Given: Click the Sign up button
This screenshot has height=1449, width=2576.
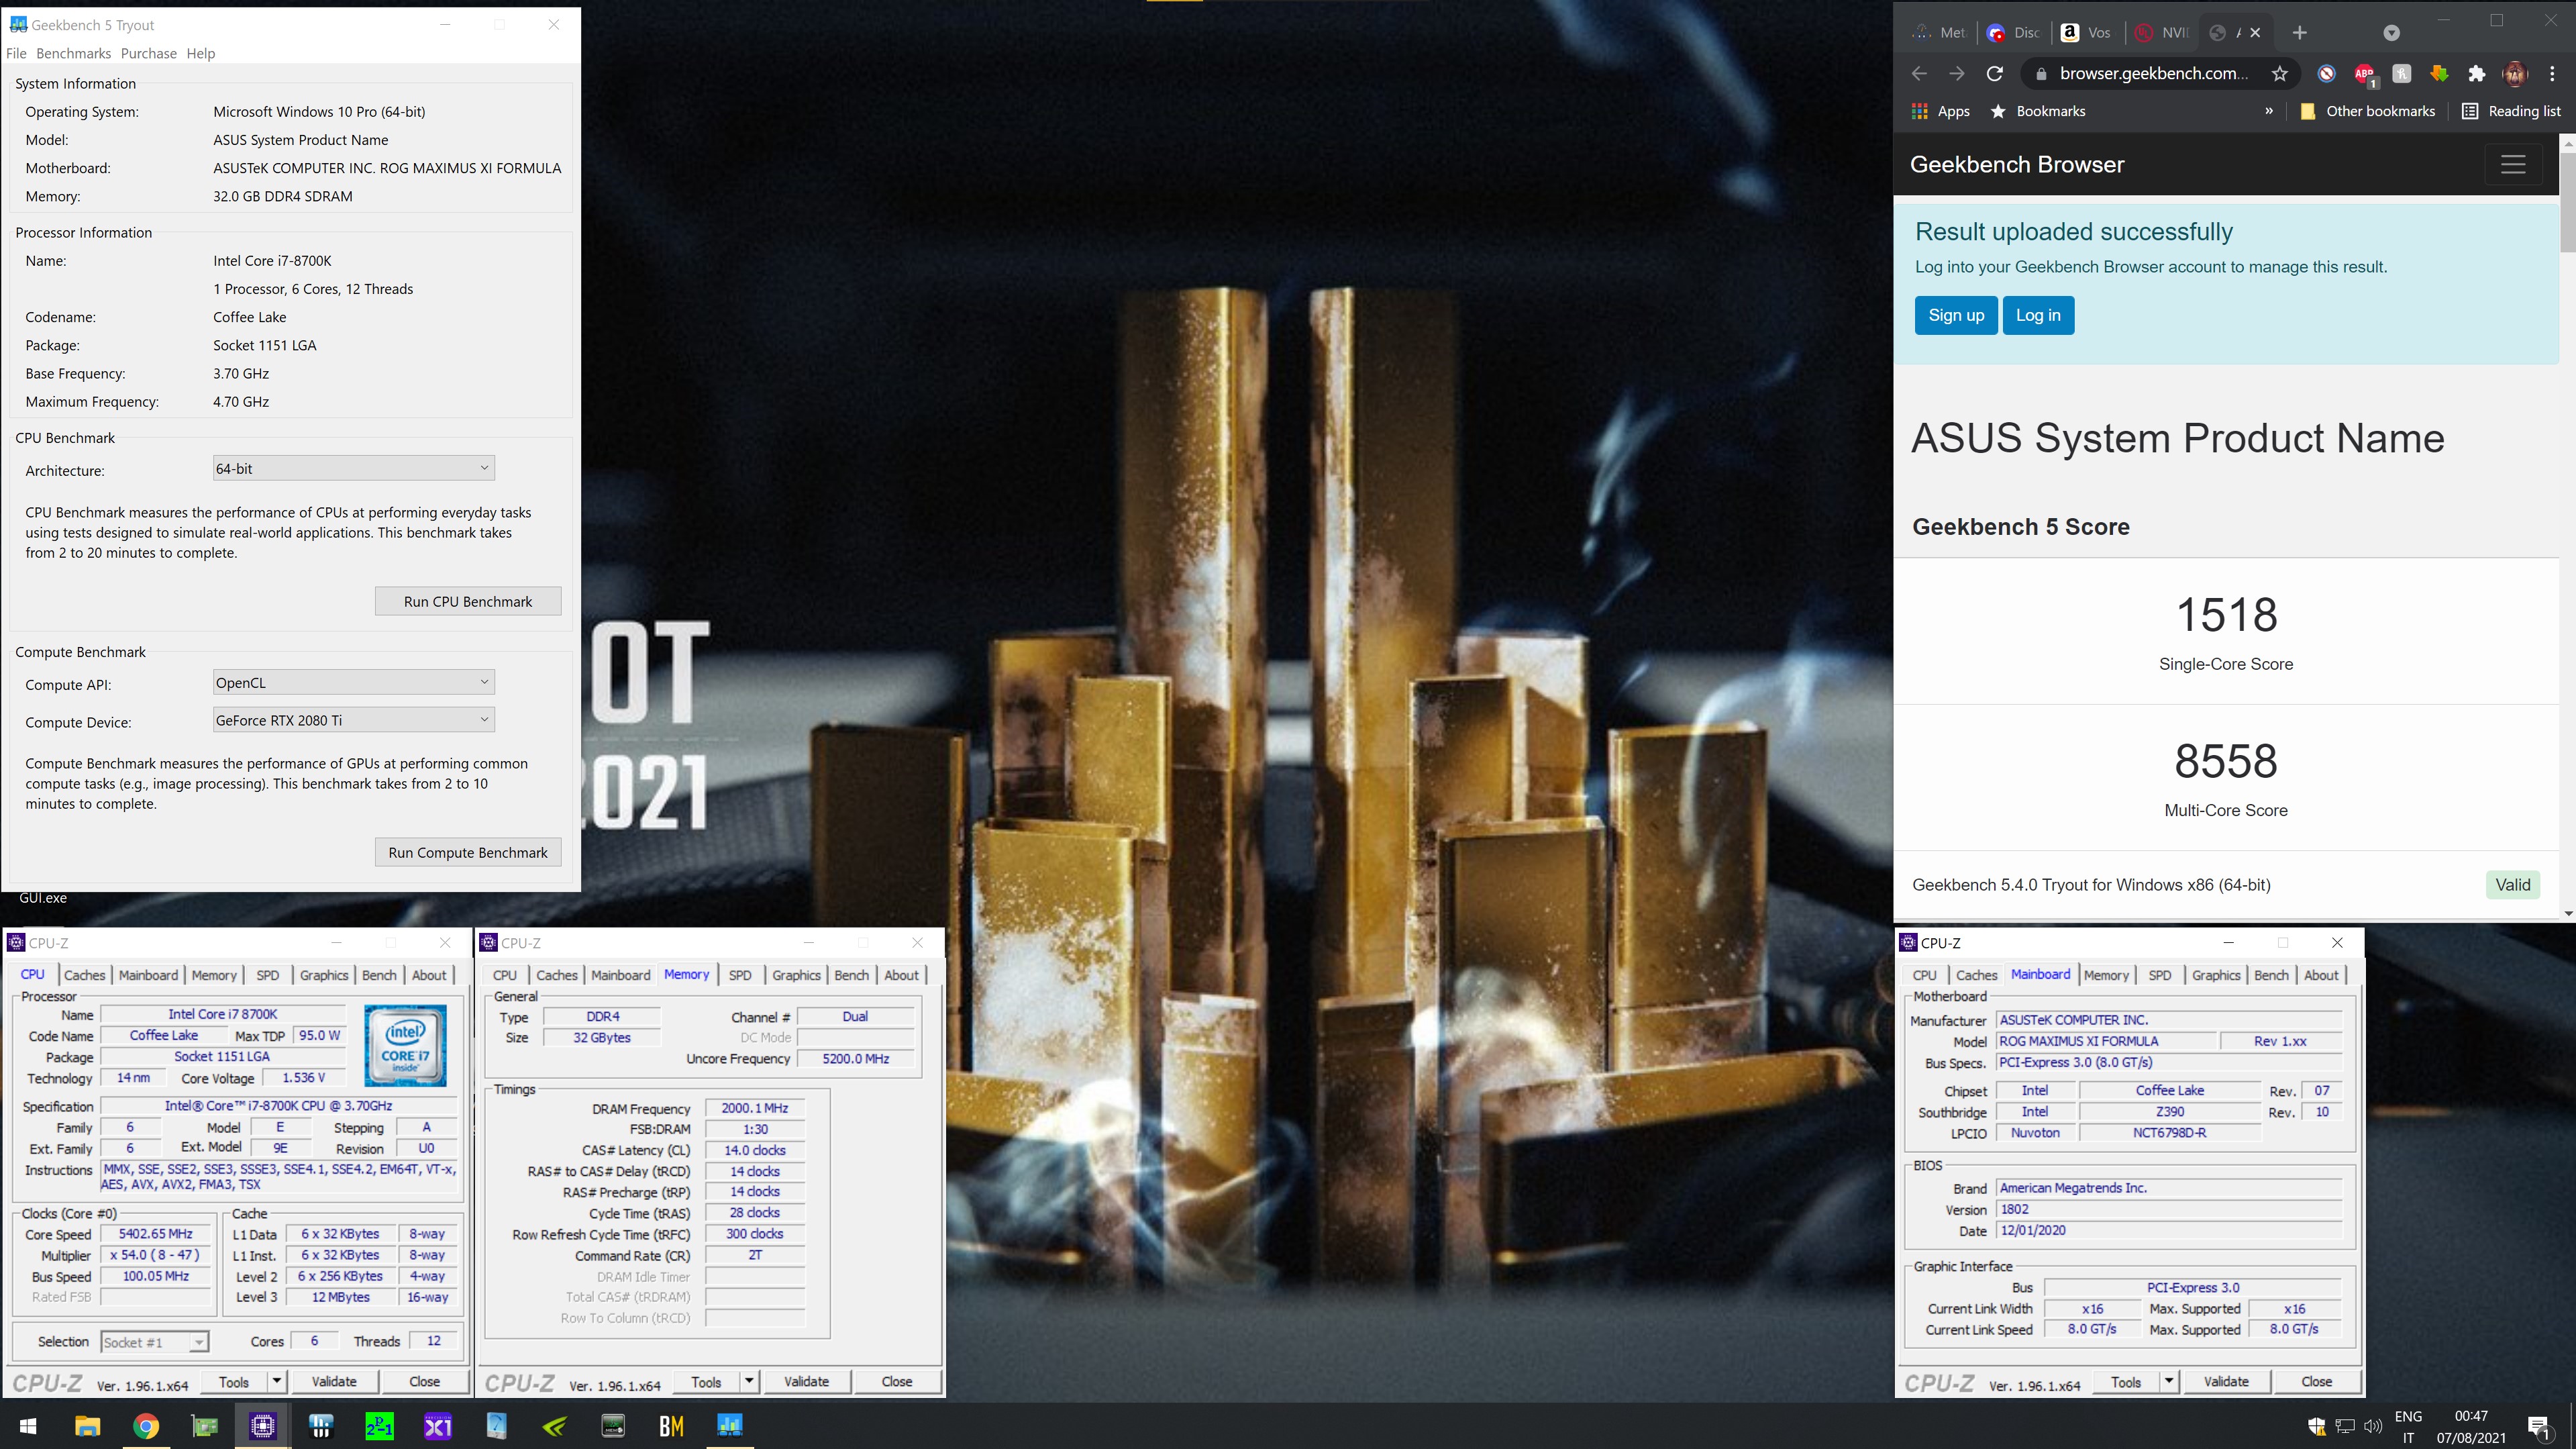Looking at the screenshot, I should [x=1956, y=315].
